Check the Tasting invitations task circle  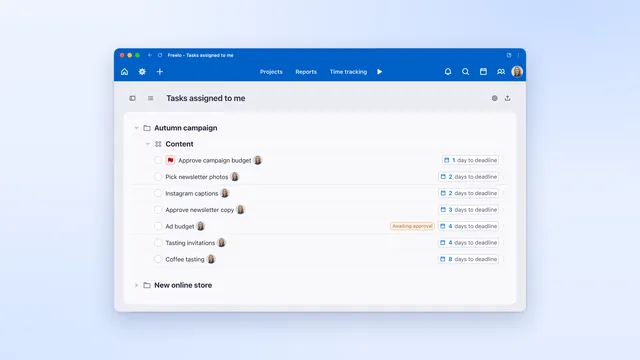pos(158,242)
